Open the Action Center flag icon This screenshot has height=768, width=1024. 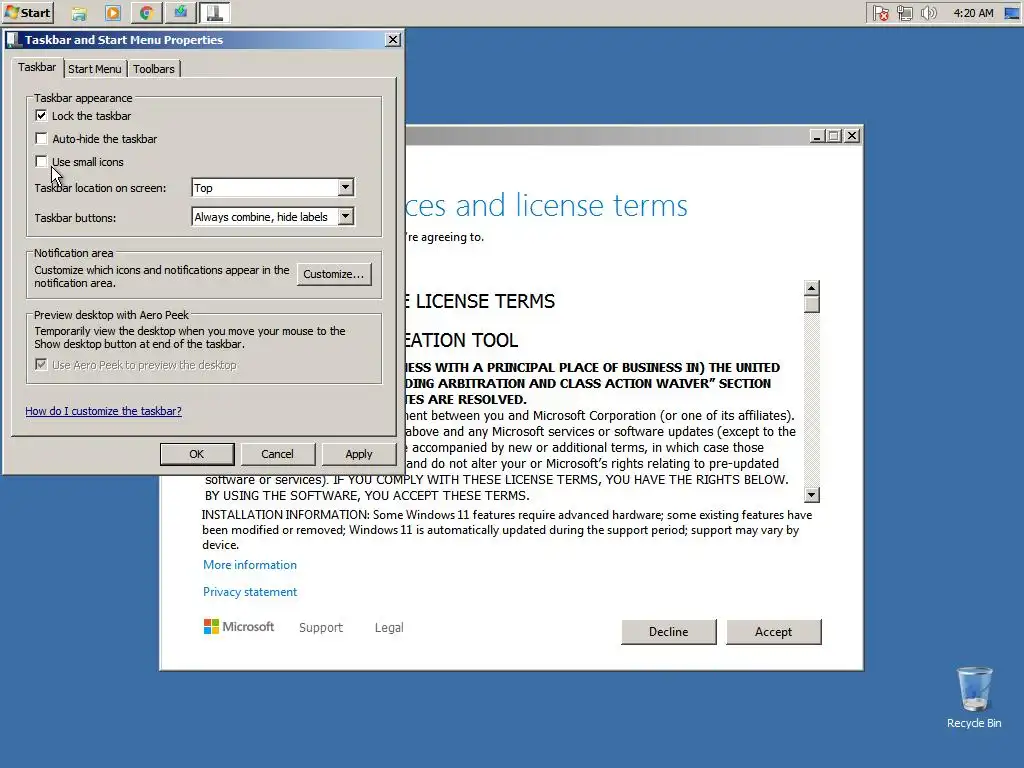880,13
